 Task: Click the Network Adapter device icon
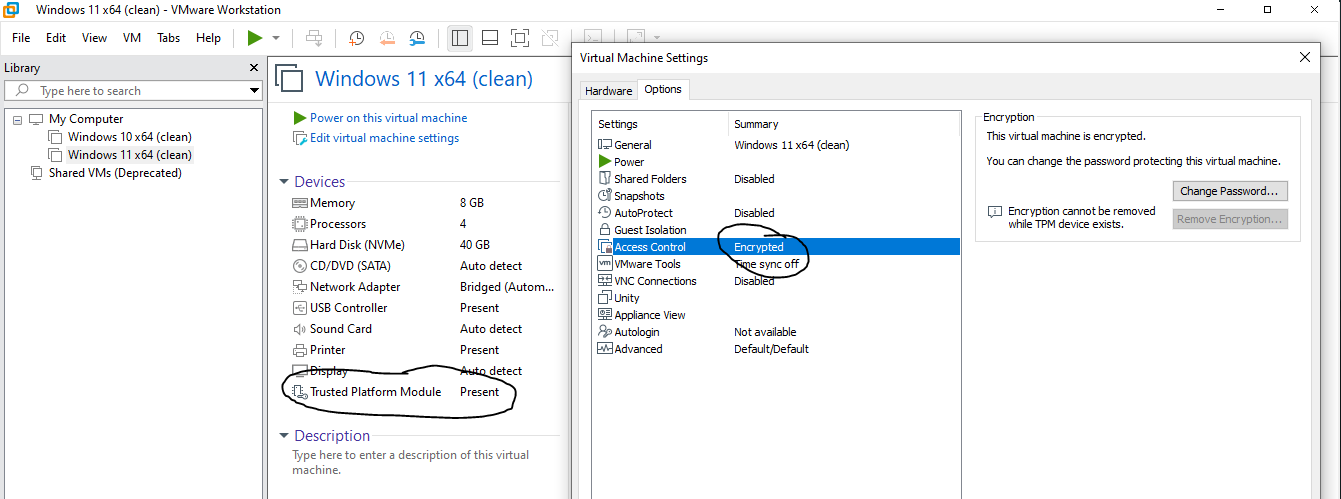[300, 287]
